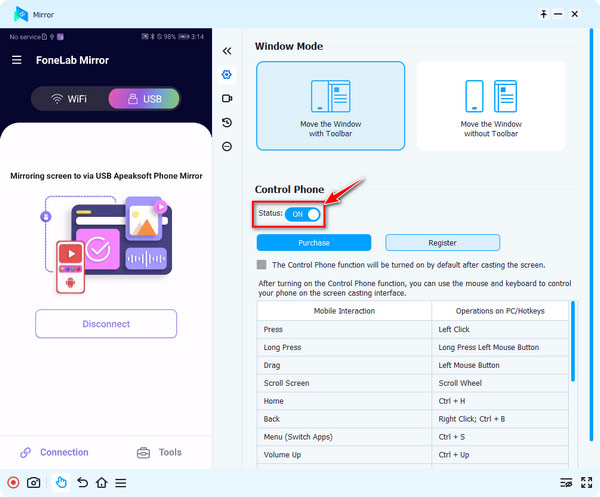
Task: Open the bottom toolbar menu lines icon
Action: pyautogui.click(x=121, y=483)
